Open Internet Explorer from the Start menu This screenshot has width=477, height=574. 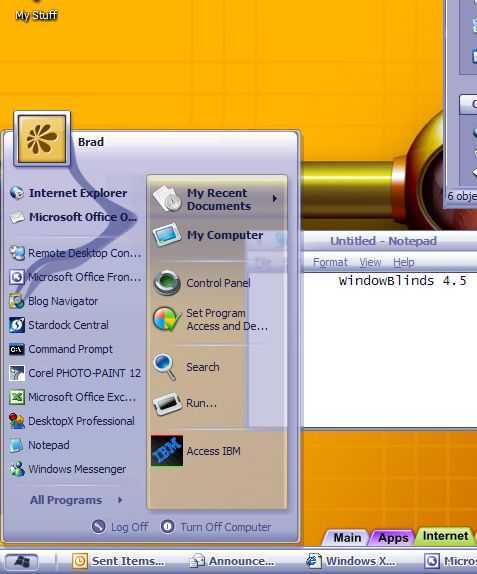coord(69,193)
